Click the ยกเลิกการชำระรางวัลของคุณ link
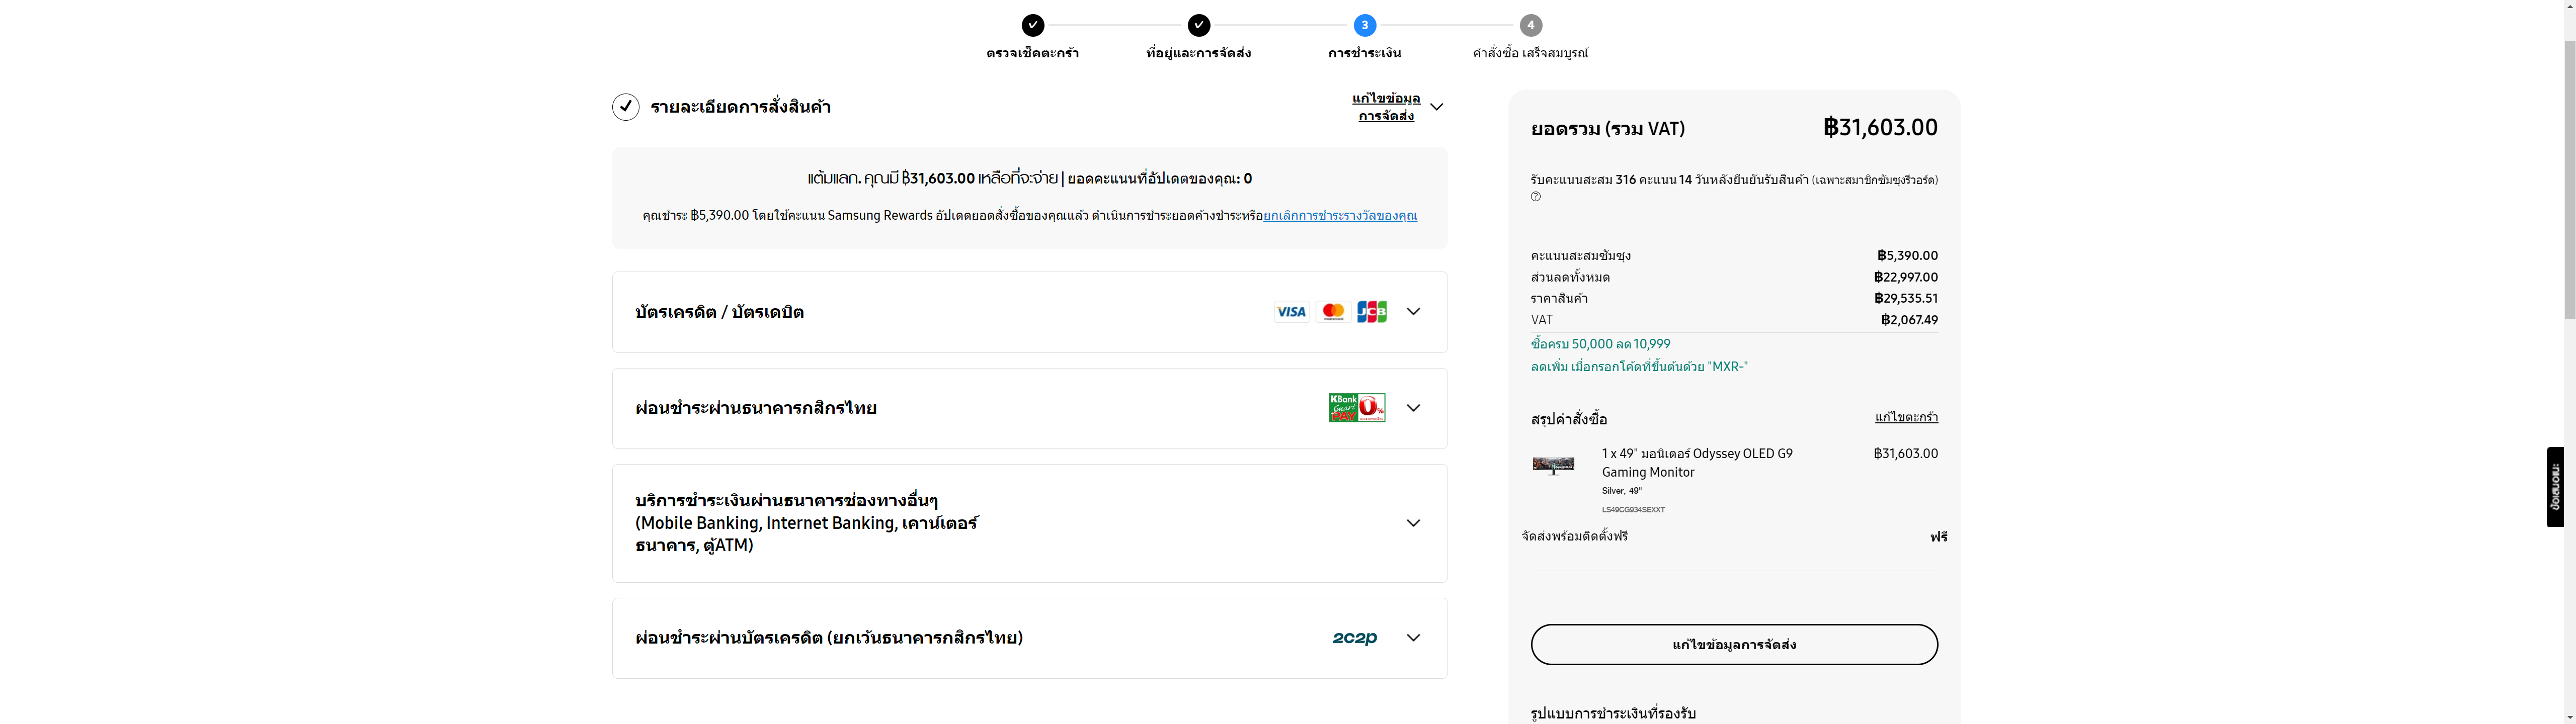The image size is (2576, 724). coord(1340,216)
